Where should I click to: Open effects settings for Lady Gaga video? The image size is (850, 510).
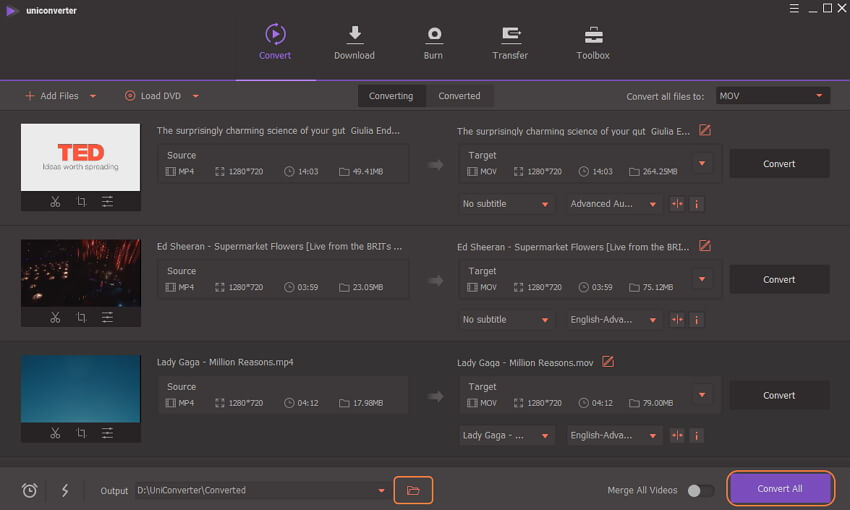click(x=107, y=433)
